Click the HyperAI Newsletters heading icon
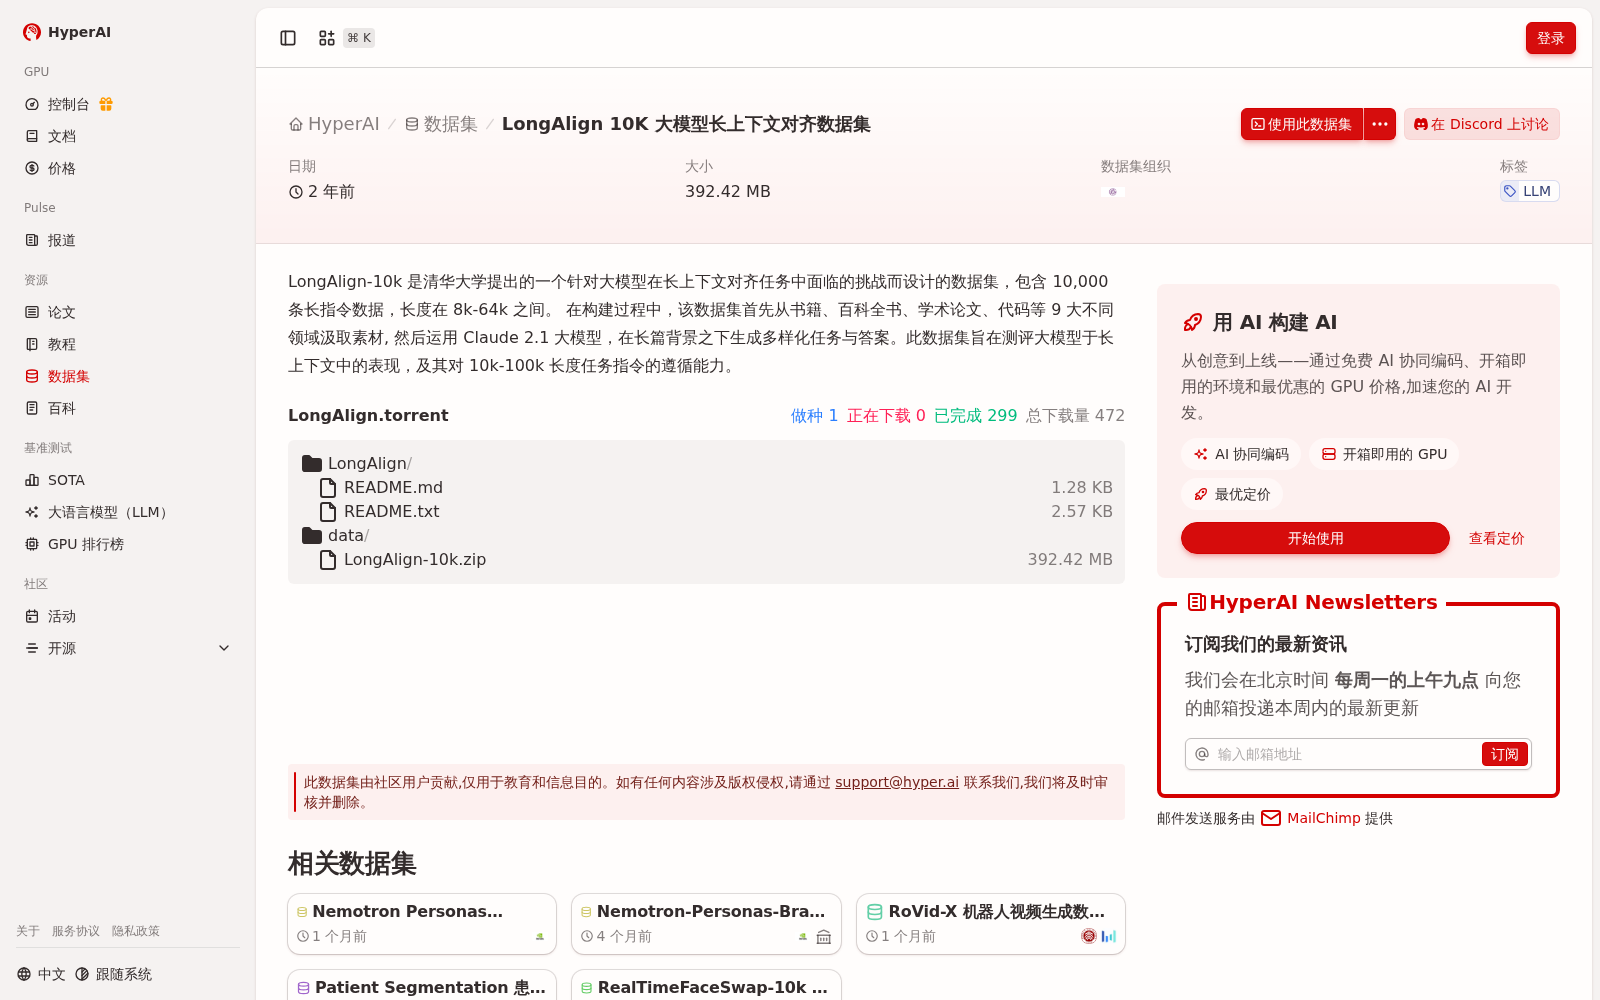The image size is (1600, 1000). tap(1196, 602)
